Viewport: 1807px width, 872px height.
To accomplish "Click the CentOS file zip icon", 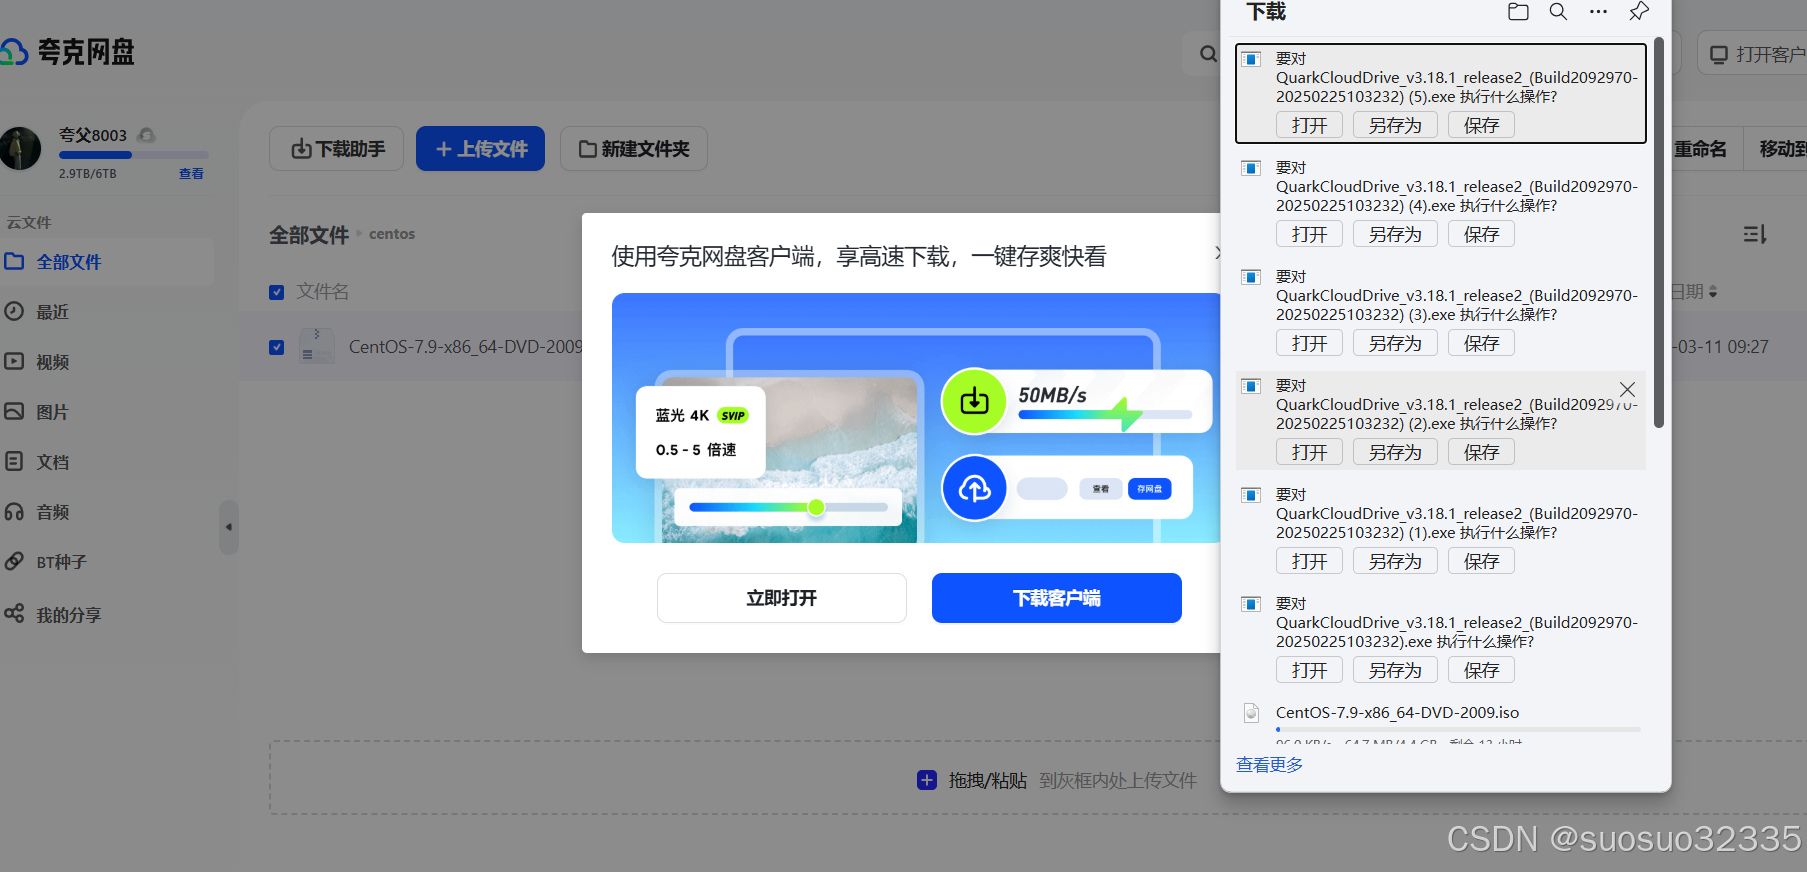I will [x=316, y=347].
